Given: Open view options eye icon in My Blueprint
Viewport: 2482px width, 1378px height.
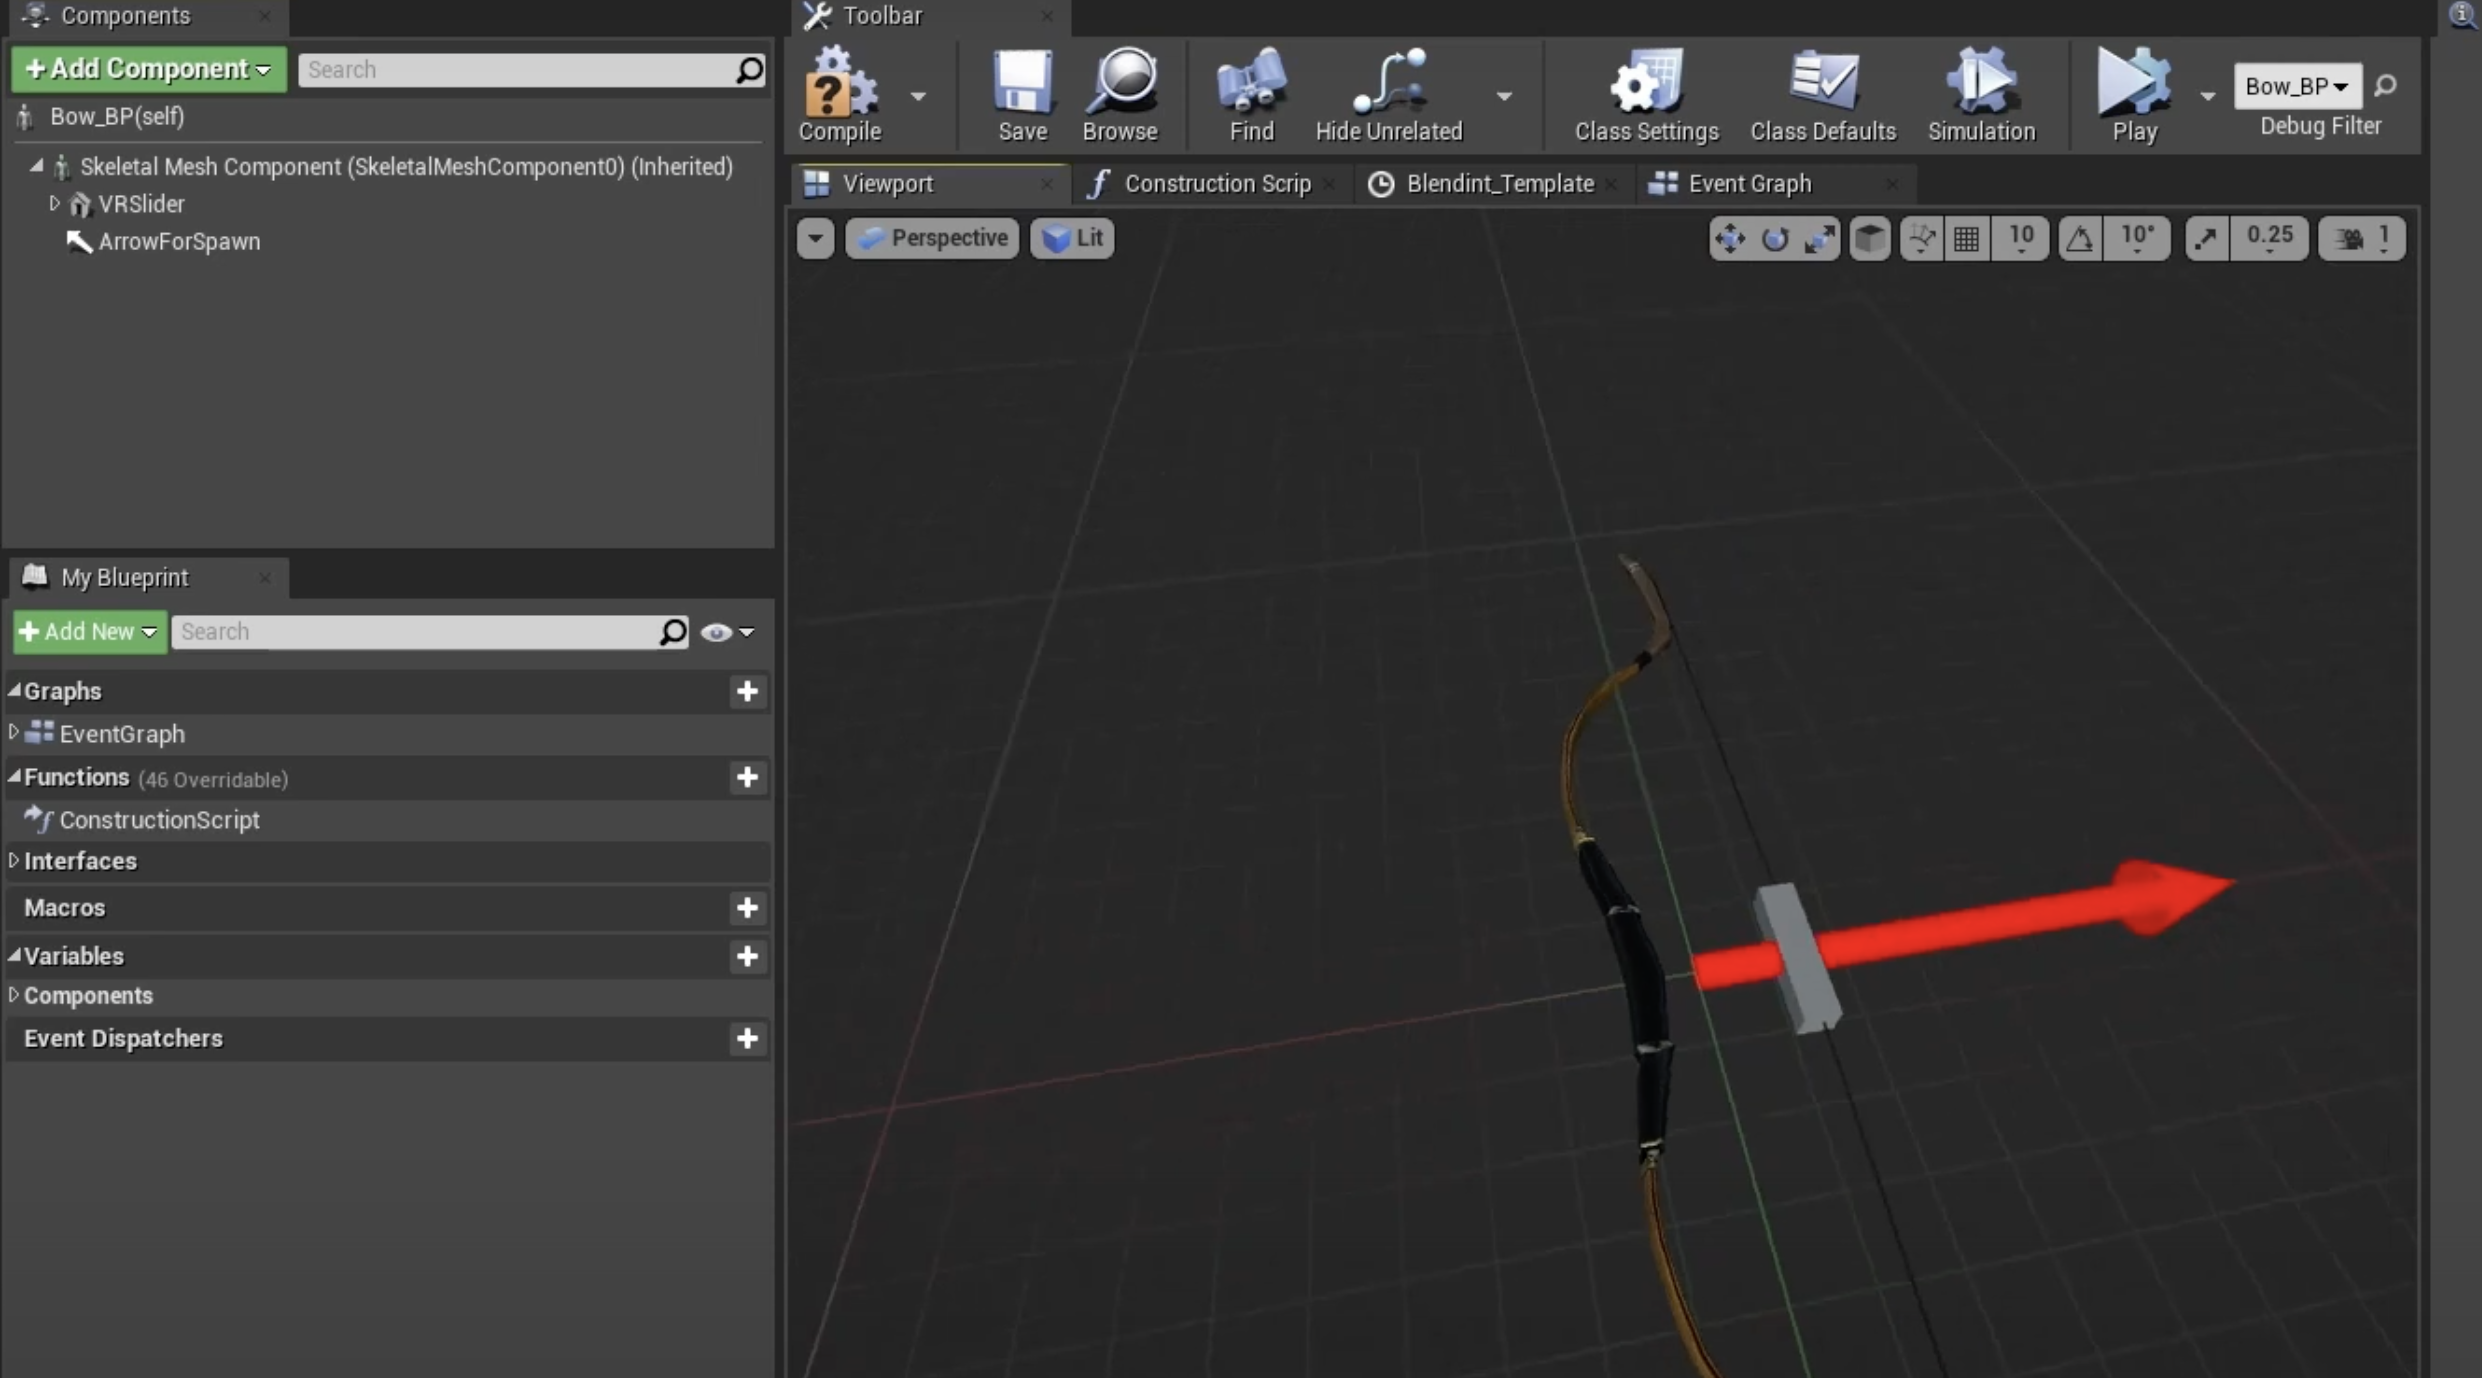Looking at the screenshot, I should [727, 632].
